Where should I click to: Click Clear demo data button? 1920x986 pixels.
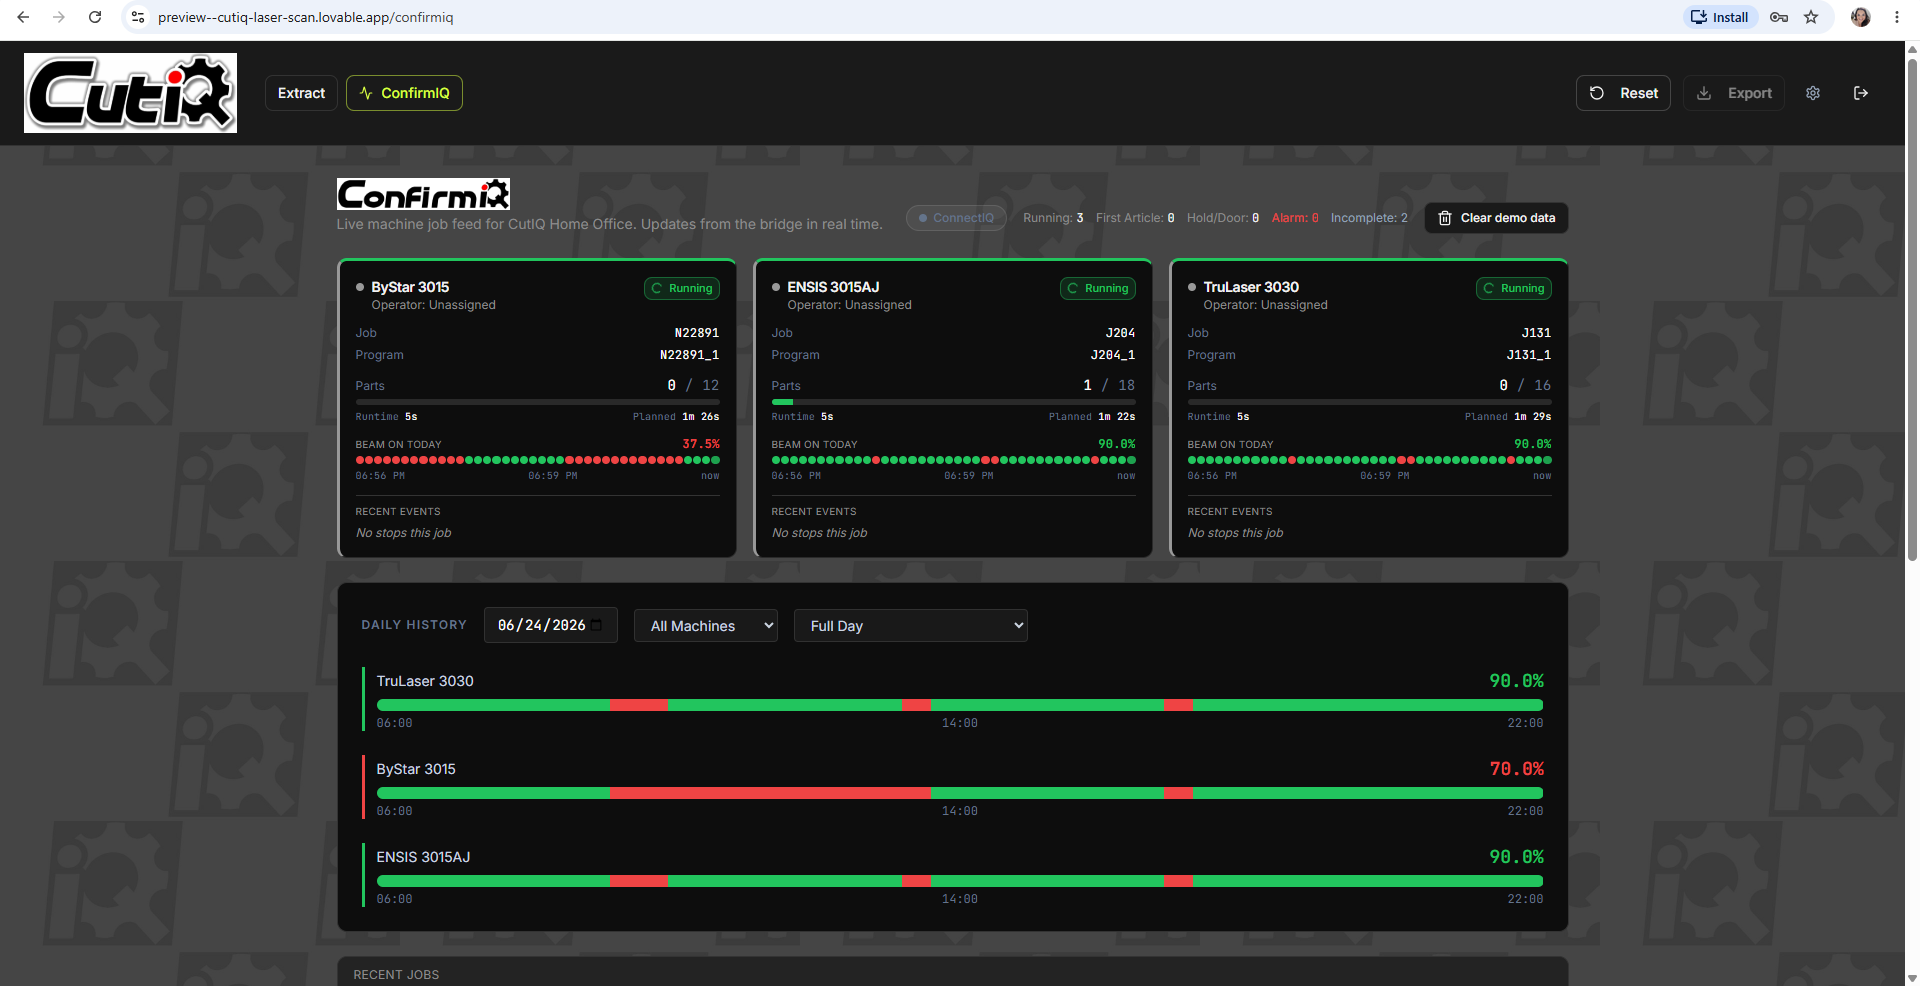[x=1496, y=218]
